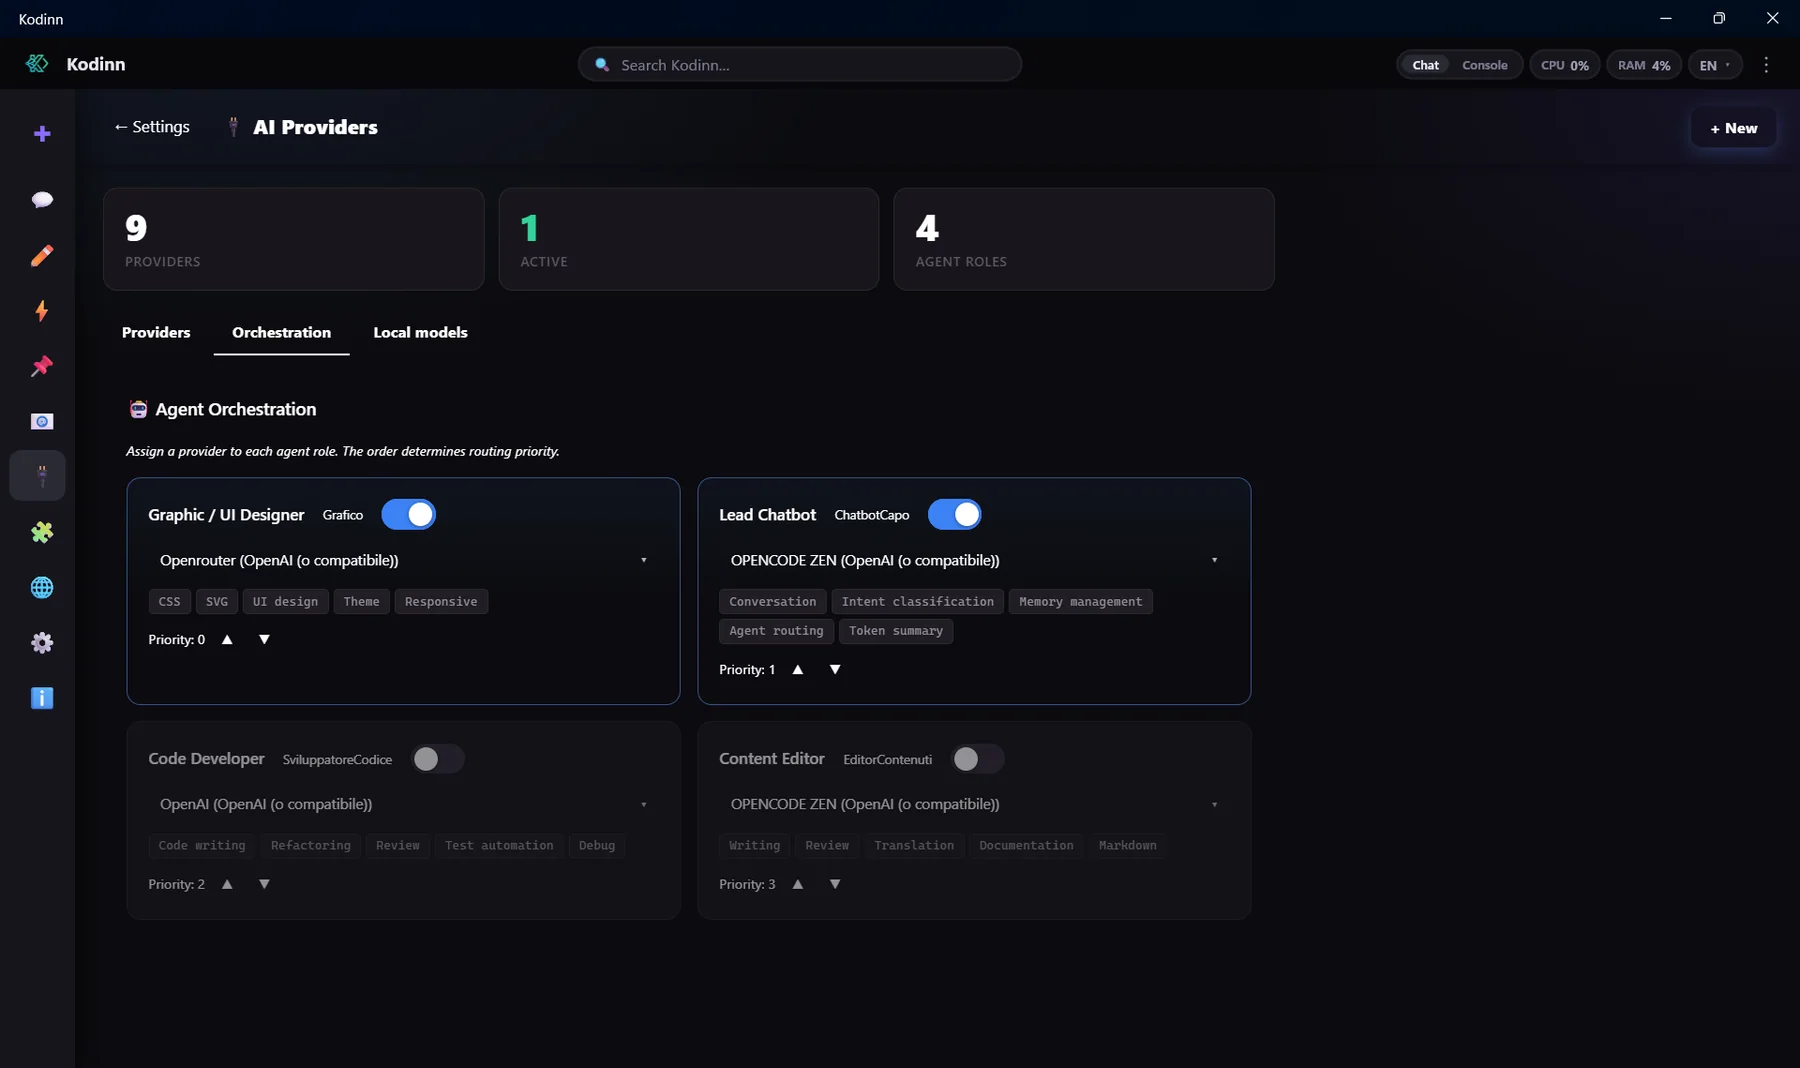Image resolution: width=1800 pixels, height=1068 pixels.
Task: Click the 9 Providers stat card
Action: tap(294, 239)
